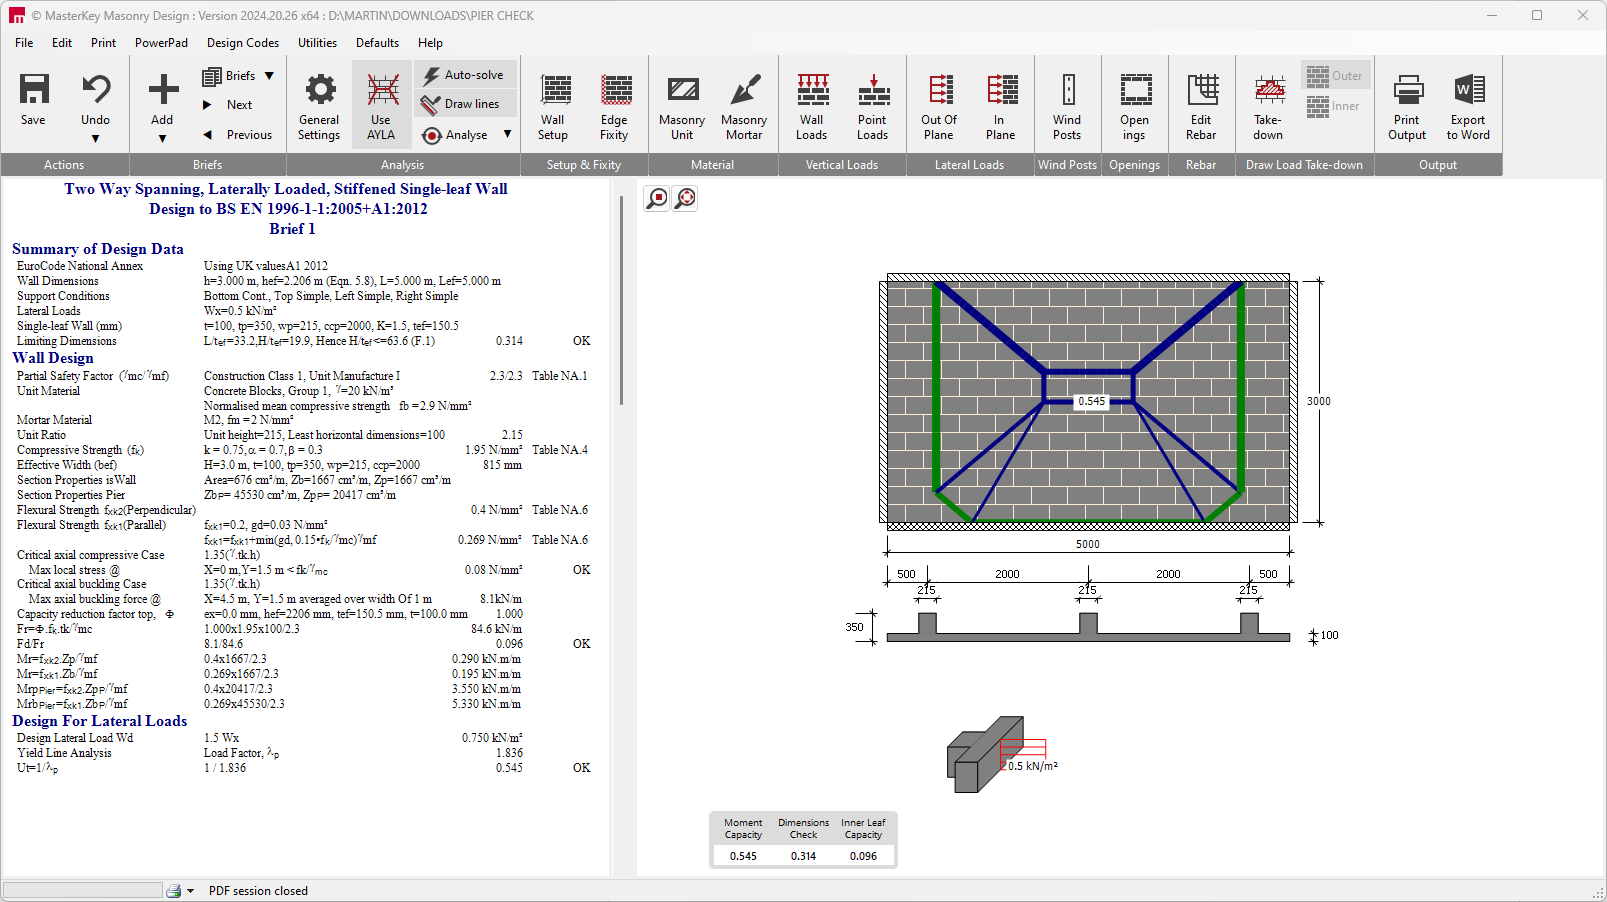Select the Masonry Unit icon
Viewport: 1607px width, 902px height.
682,105
